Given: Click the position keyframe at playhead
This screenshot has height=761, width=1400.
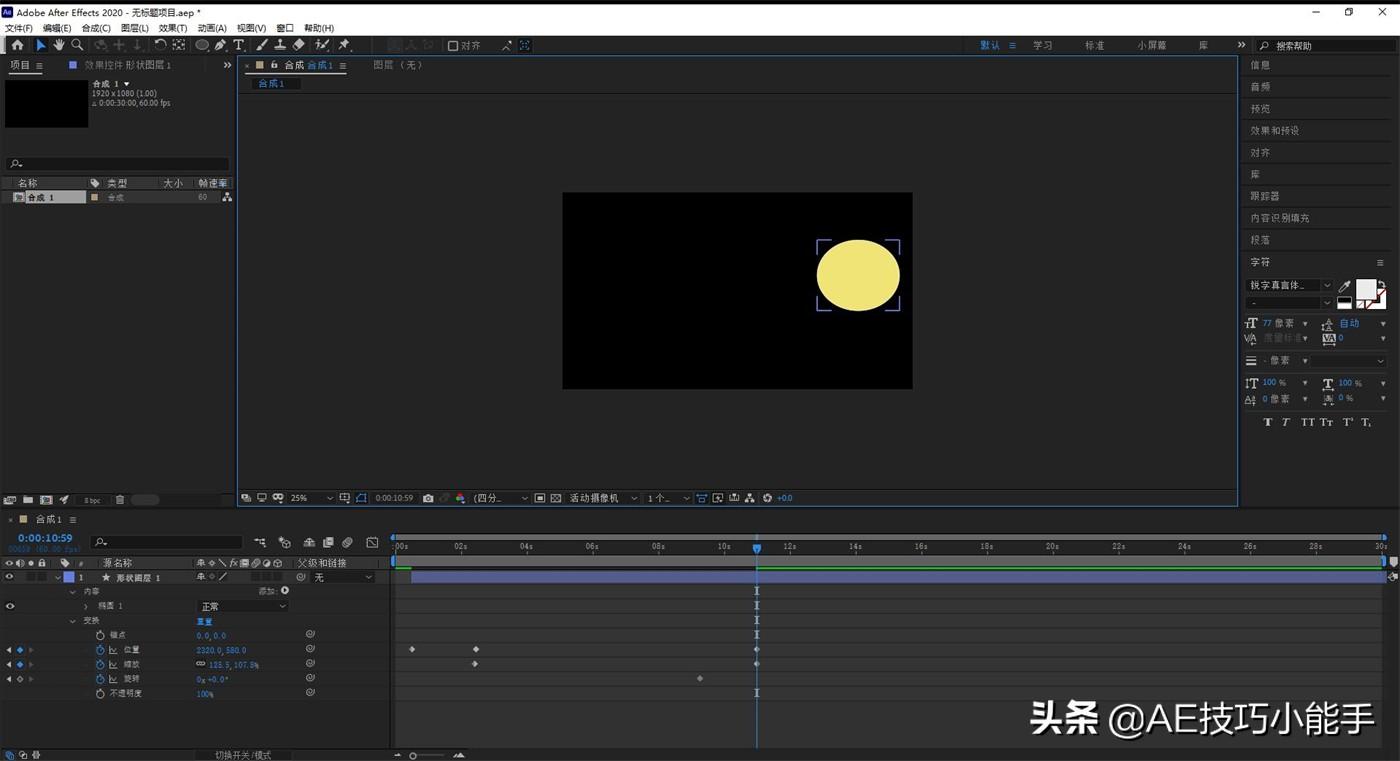Looking at the screenshot, I should click(x=757, y=650).
